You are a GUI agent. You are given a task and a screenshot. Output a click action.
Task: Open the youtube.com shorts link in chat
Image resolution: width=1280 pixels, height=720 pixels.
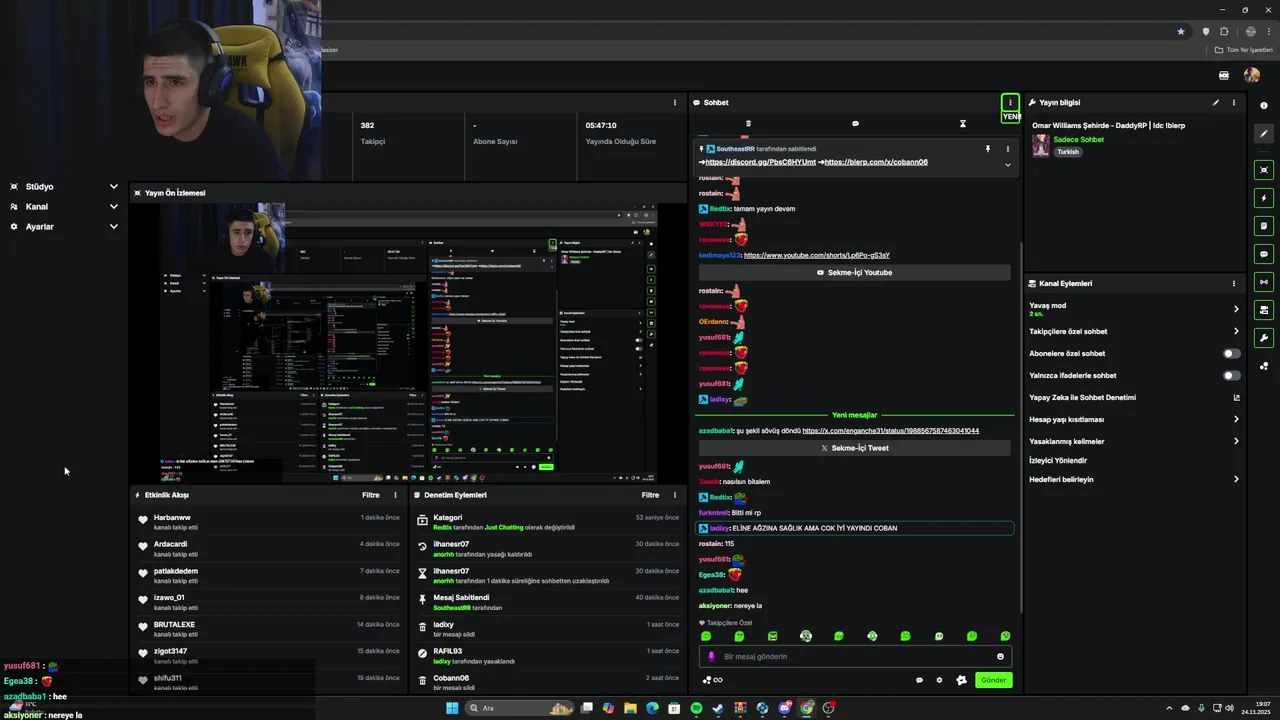pos(817,255)
